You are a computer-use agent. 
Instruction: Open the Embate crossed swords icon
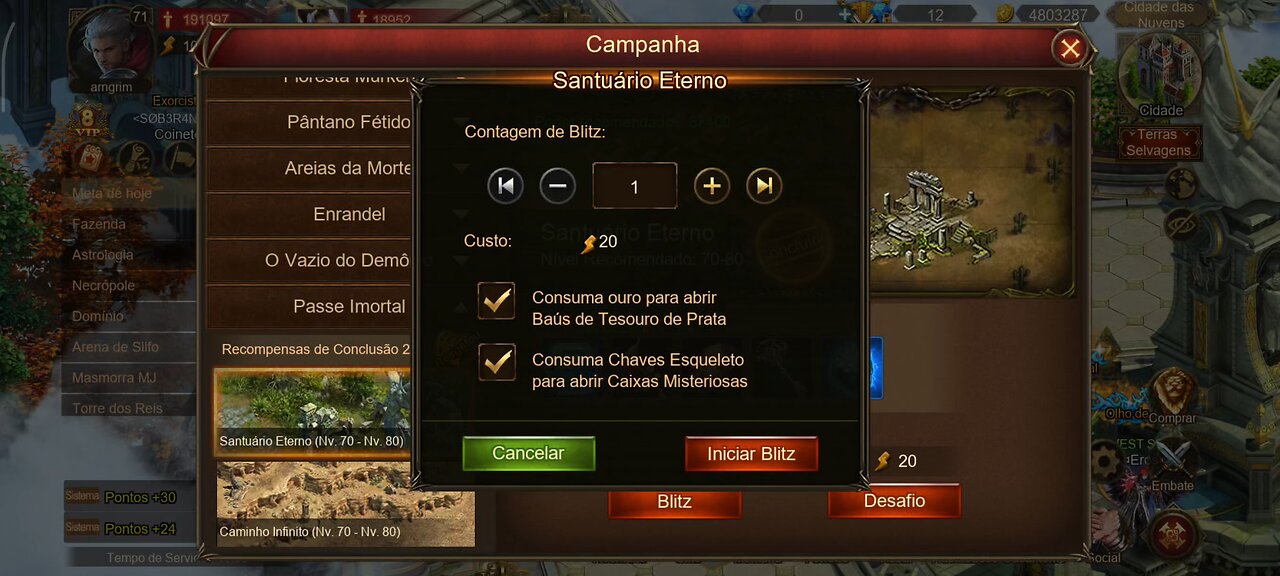[x=1172, y=463]
